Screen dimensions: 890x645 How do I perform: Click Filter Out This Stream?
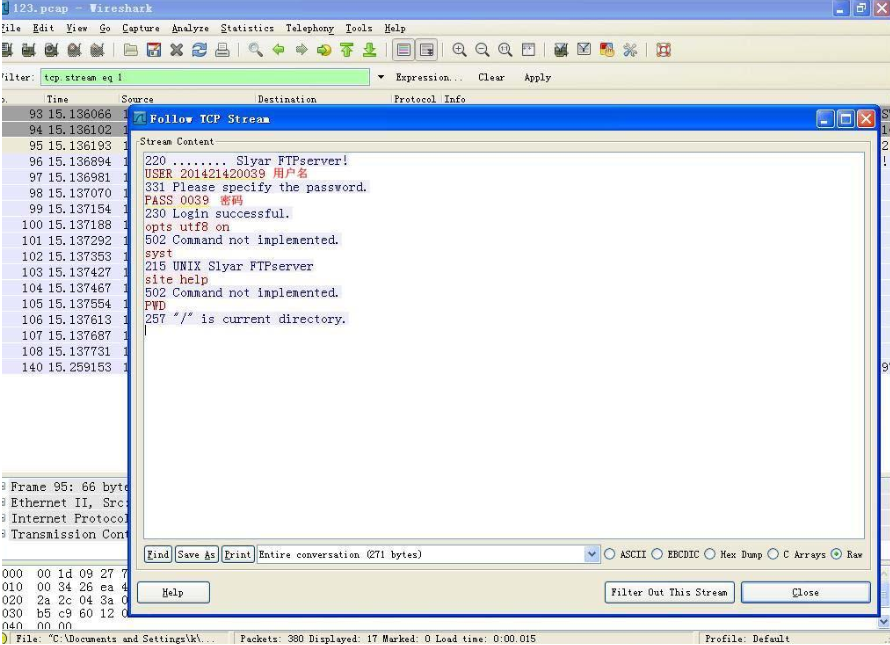tap(669, 592)
